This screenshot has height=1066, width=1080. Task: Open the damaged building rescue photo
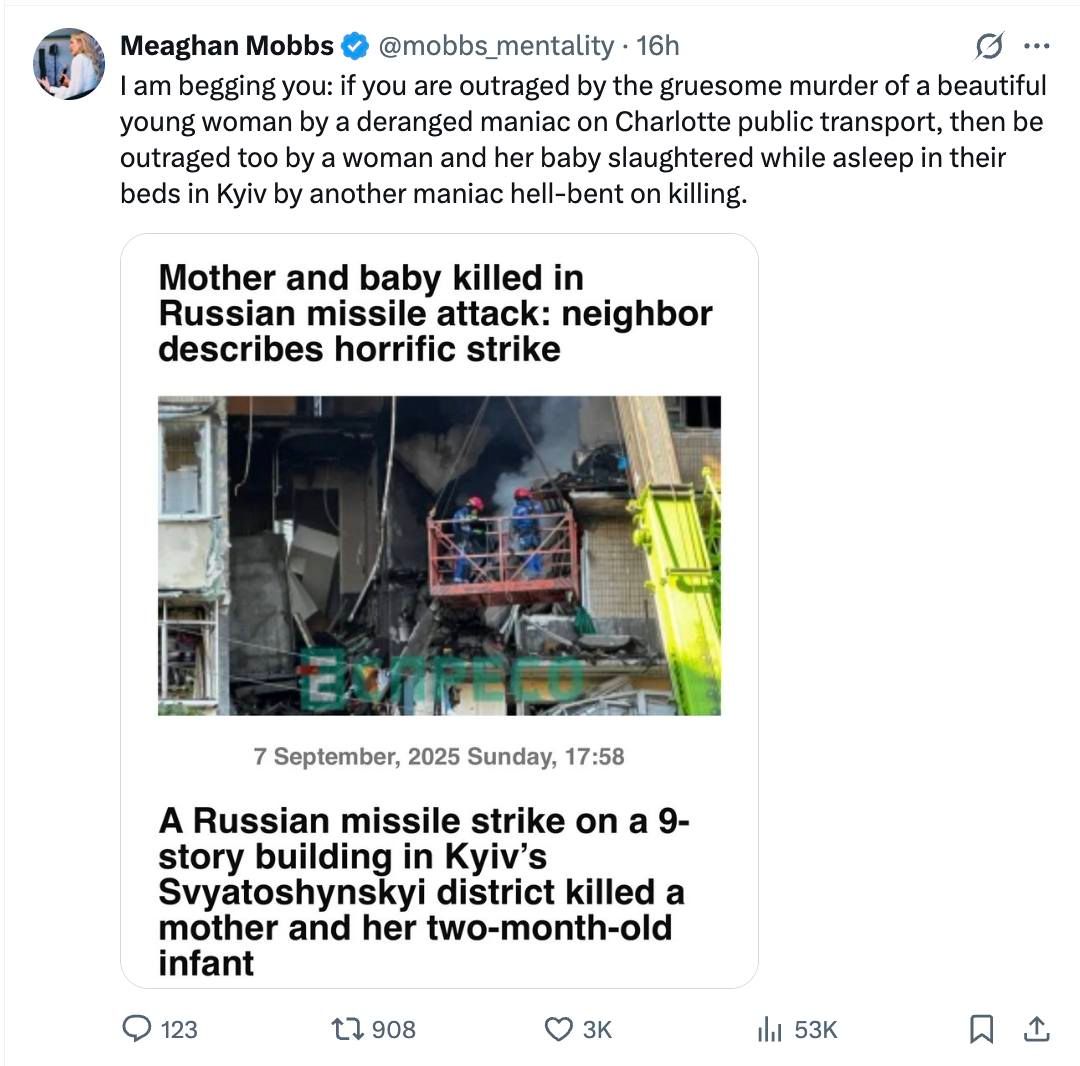tap(439, 555)
